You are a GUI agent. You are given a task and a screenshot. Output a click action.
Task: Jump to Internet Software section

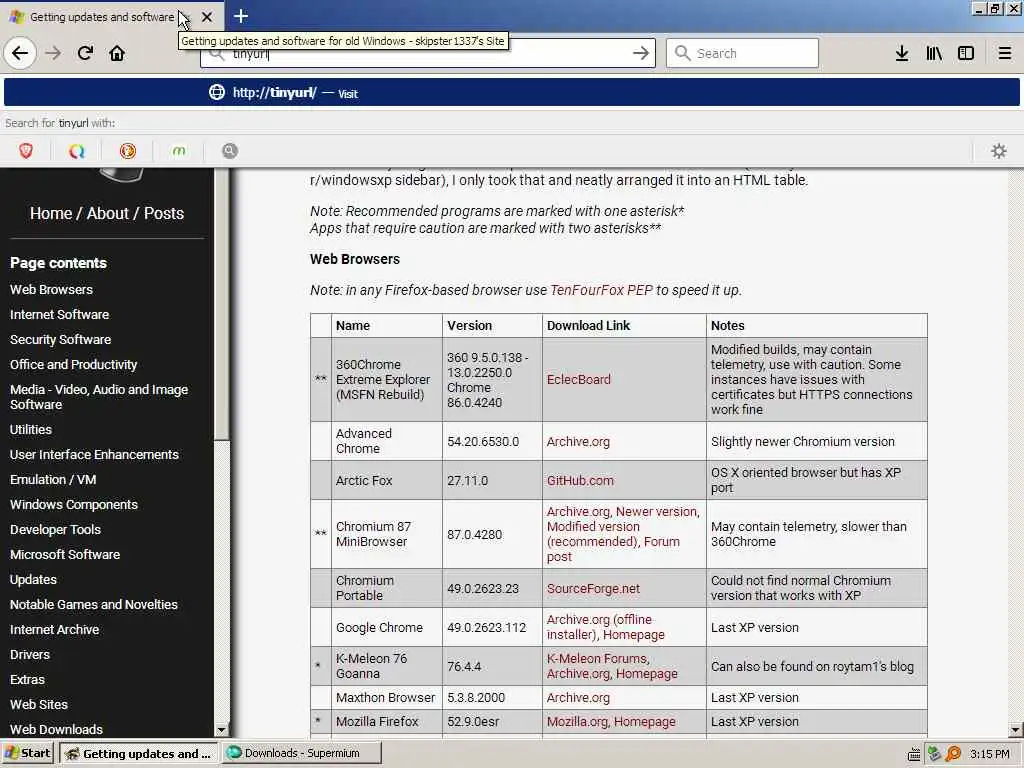click(59, 314)
